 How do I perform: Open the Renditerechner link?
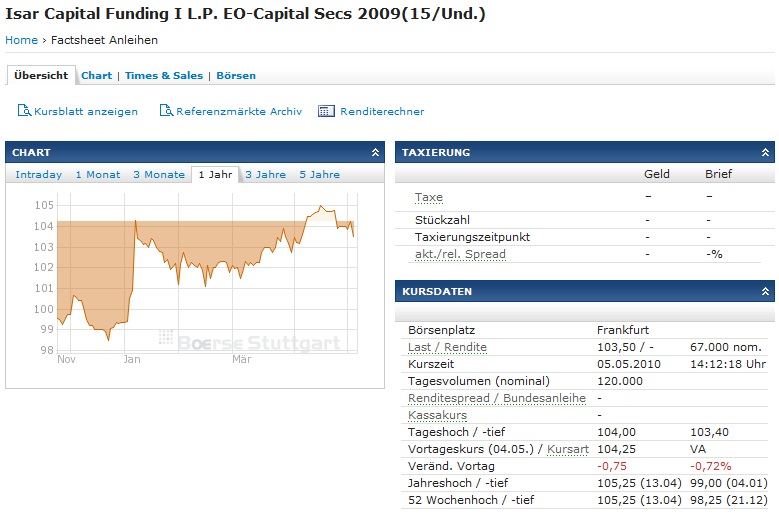tap(382, 111)
